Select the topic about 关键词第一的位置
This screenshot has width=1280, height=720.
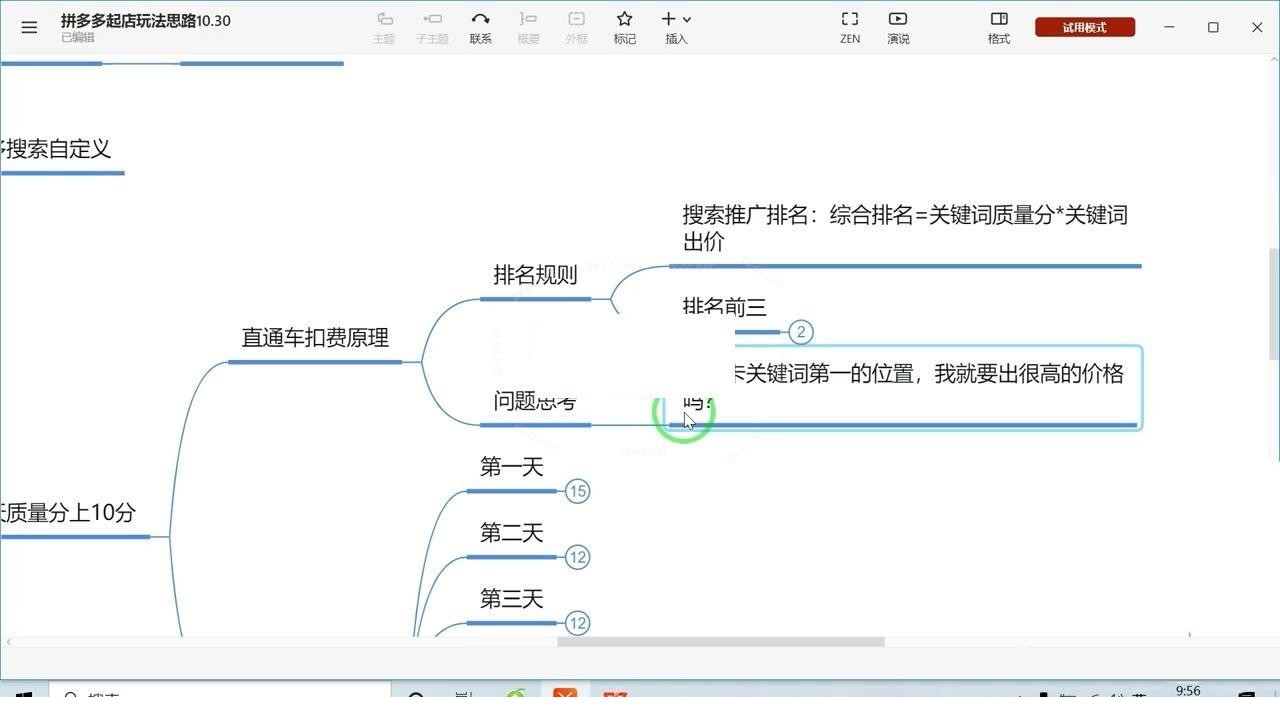point(903,387)
